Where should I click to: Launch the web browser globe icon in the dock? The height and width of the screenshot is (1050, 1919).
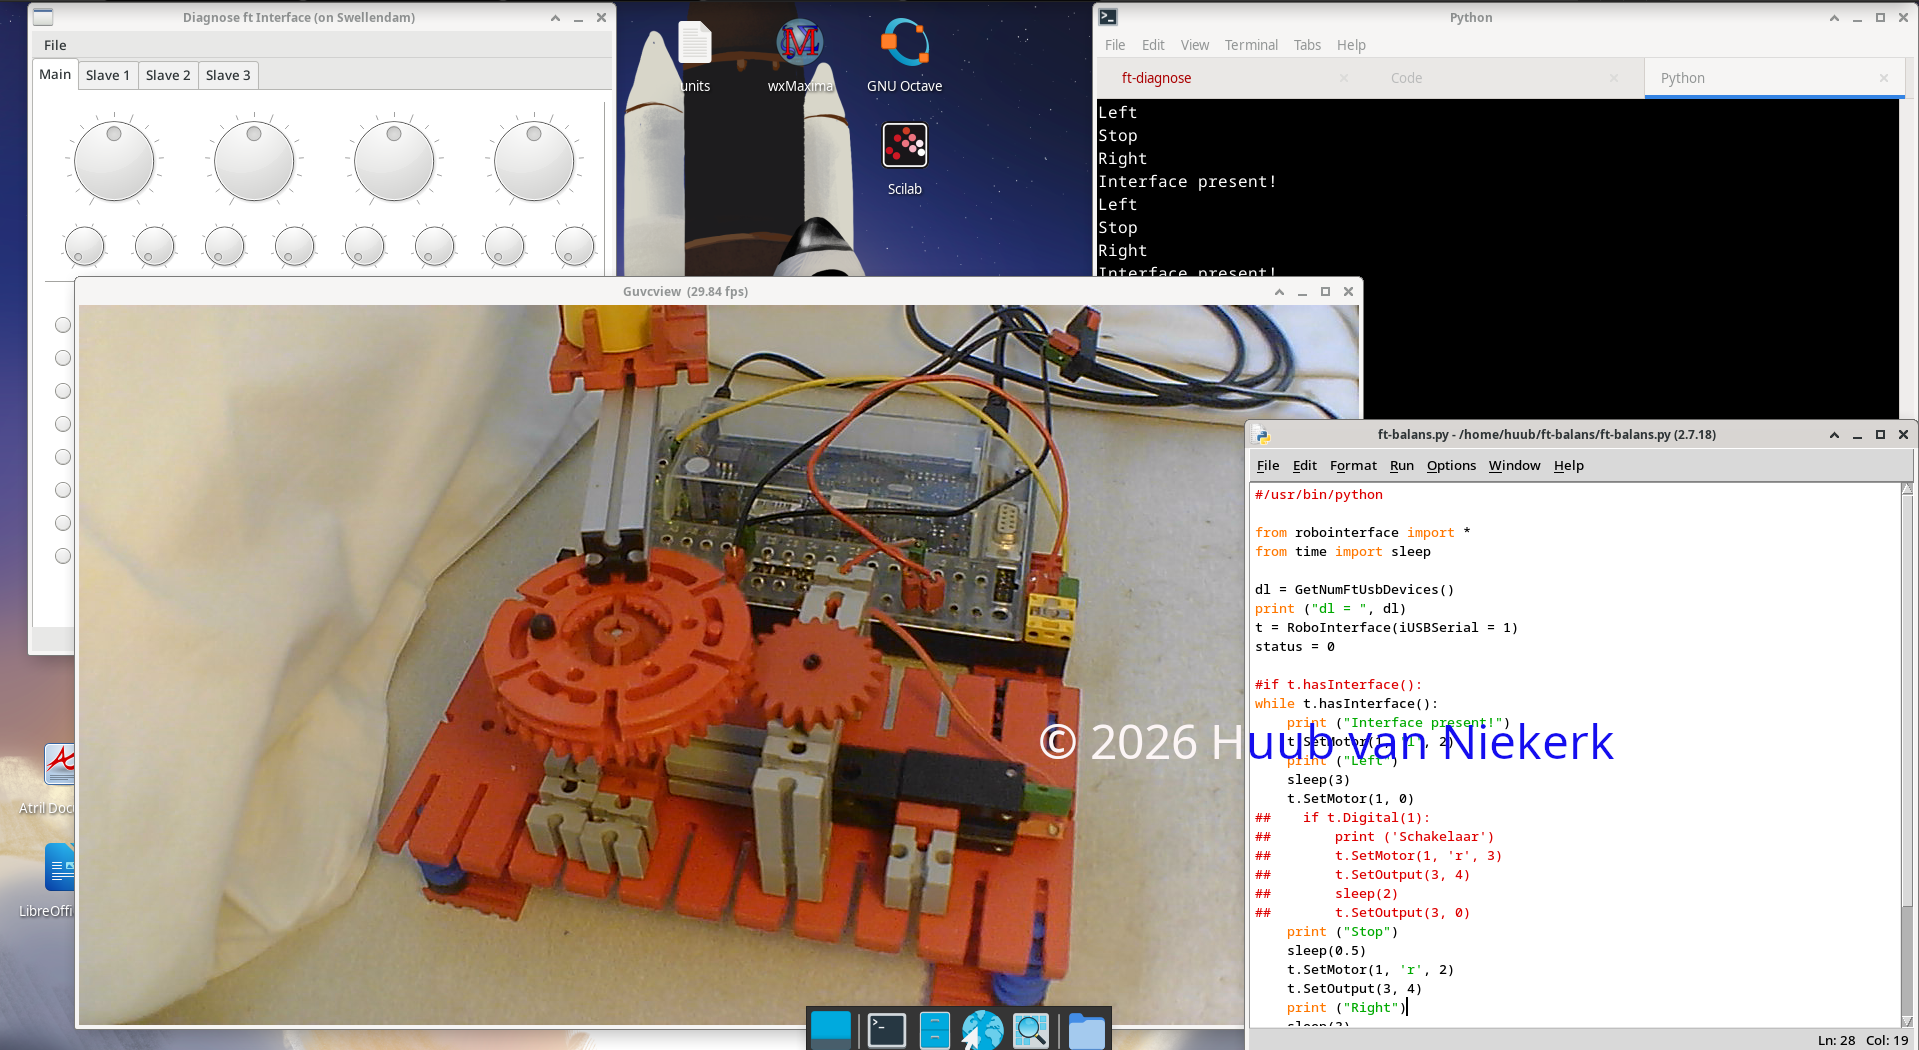[x=982, y=1030]
